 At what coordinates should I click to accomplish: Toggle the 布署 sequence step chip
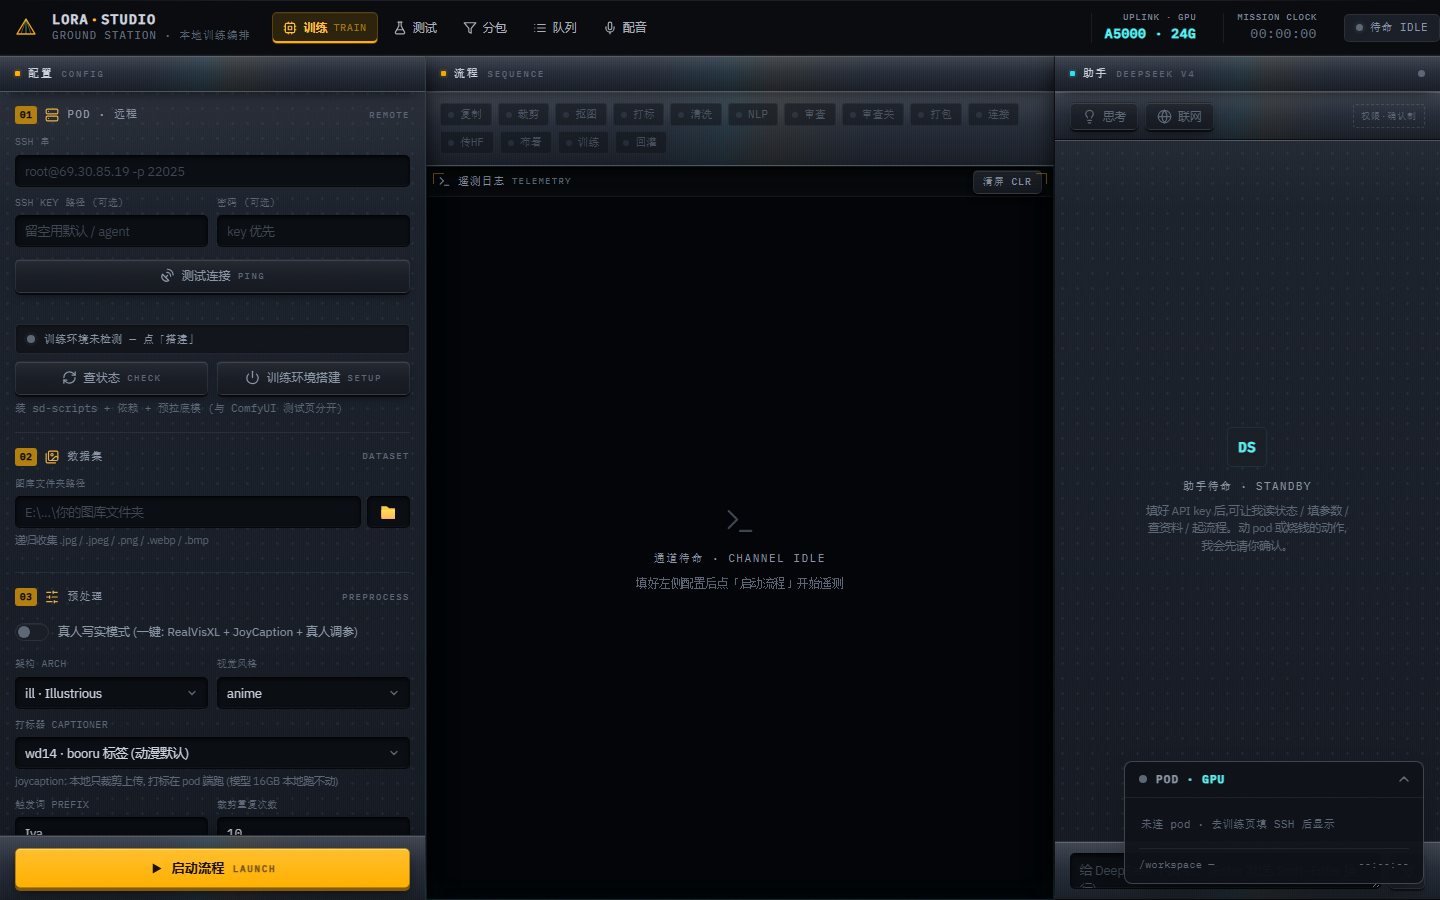526,142
